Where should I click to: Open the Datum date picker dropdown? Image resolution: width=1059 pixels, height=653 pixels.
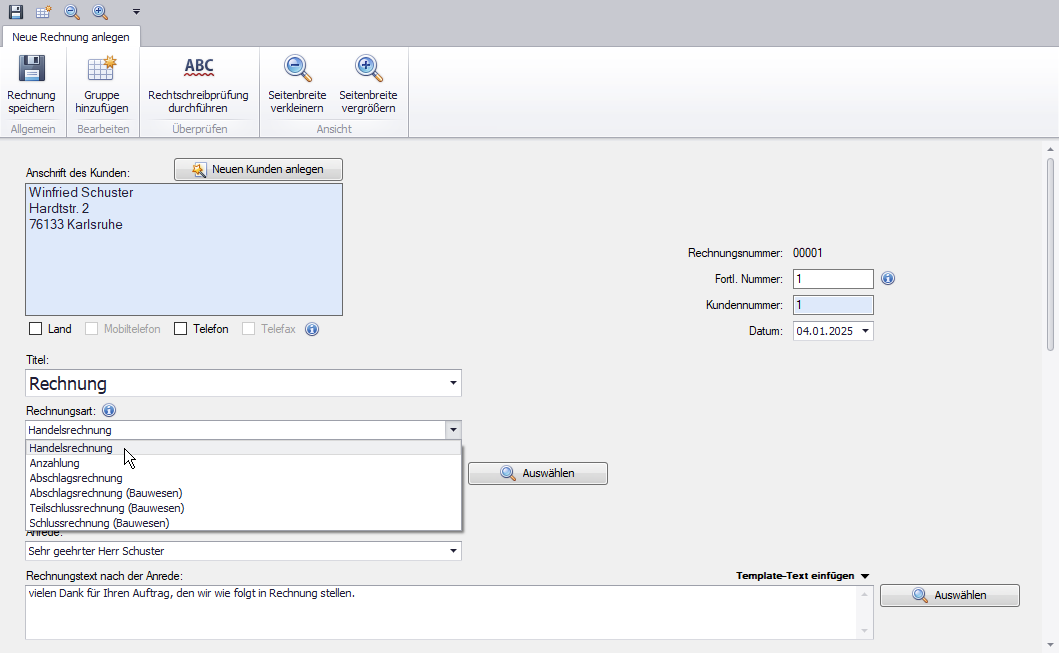[x=865, y=331]
